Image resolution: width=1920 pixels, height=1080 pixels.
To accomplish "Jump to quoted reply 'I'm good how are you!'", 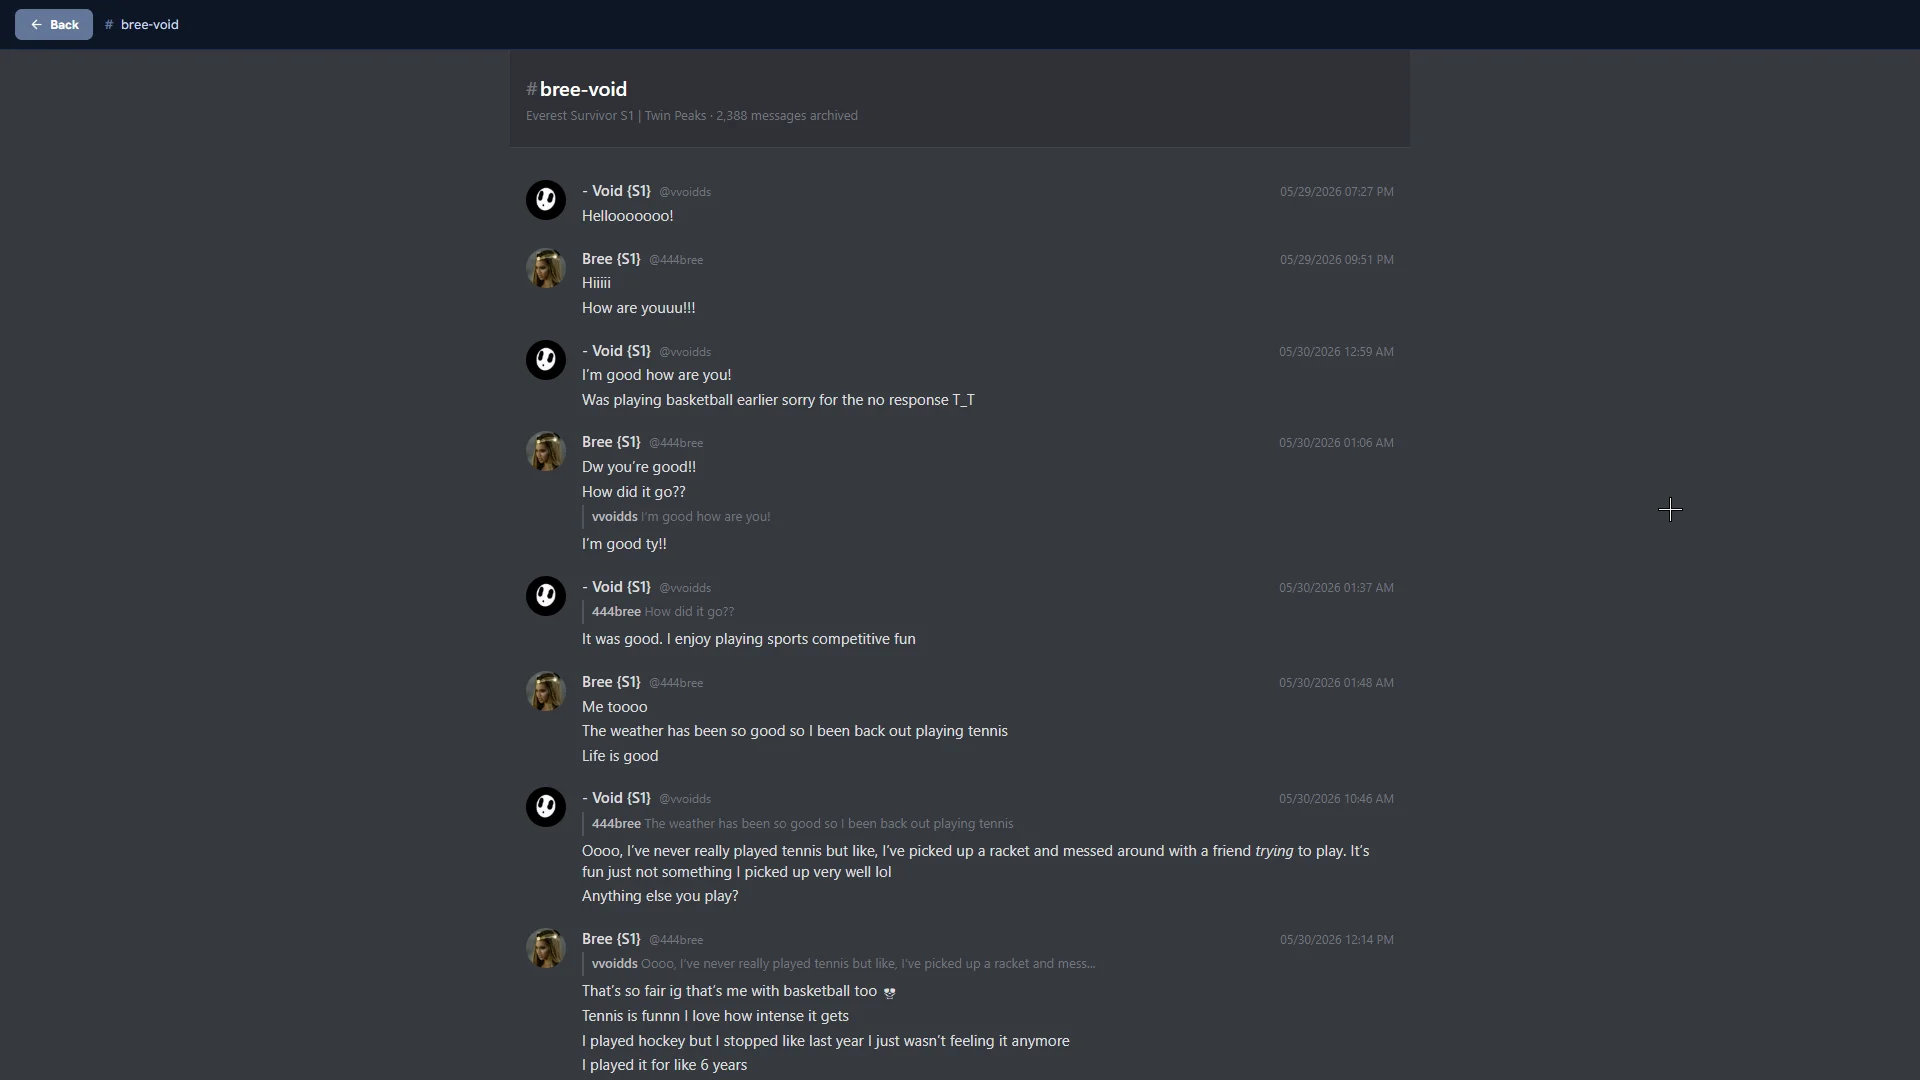I will pos(681,517).
